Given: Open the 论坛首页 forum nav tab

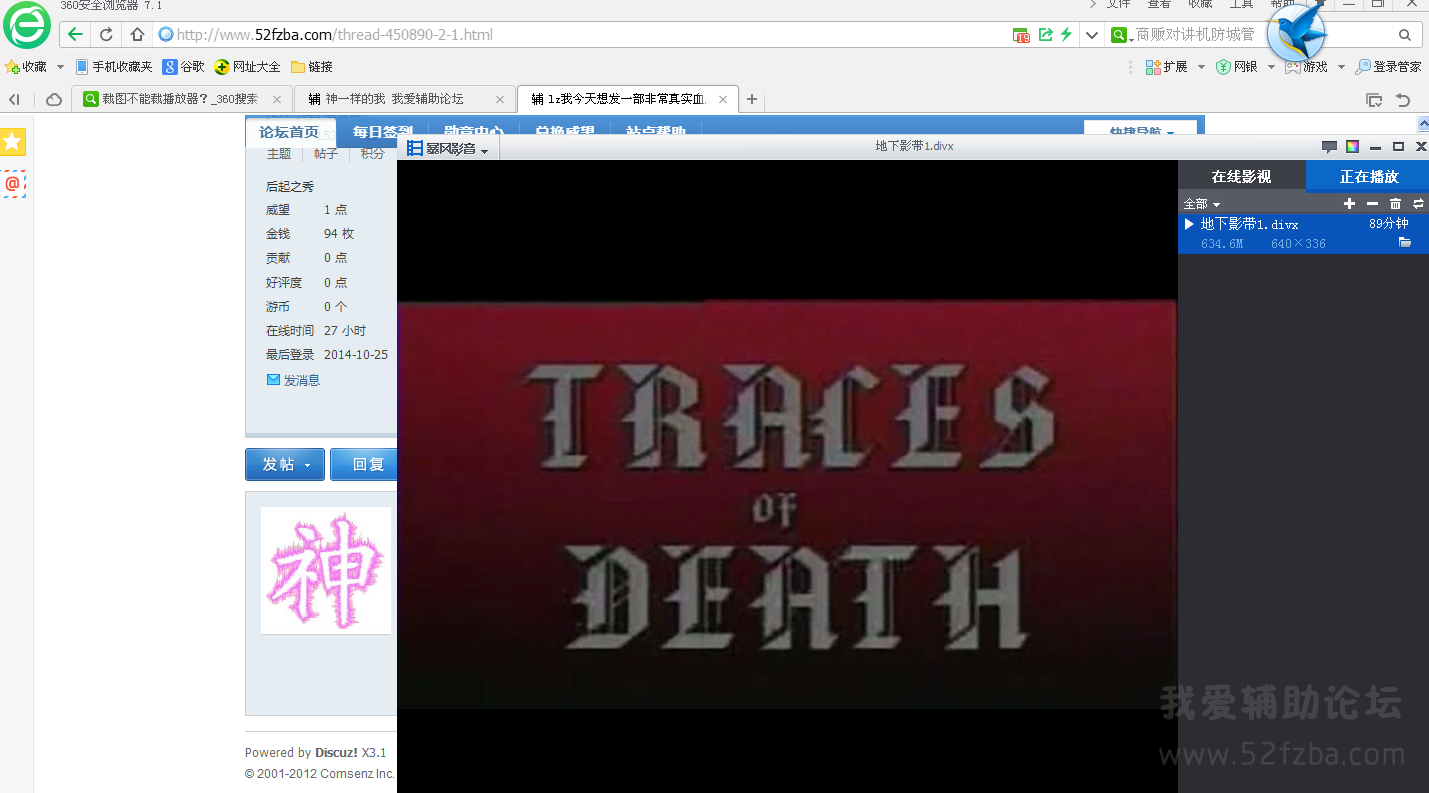Looking at the screenshot, I should pyautogui.click(x=289, y=132).
